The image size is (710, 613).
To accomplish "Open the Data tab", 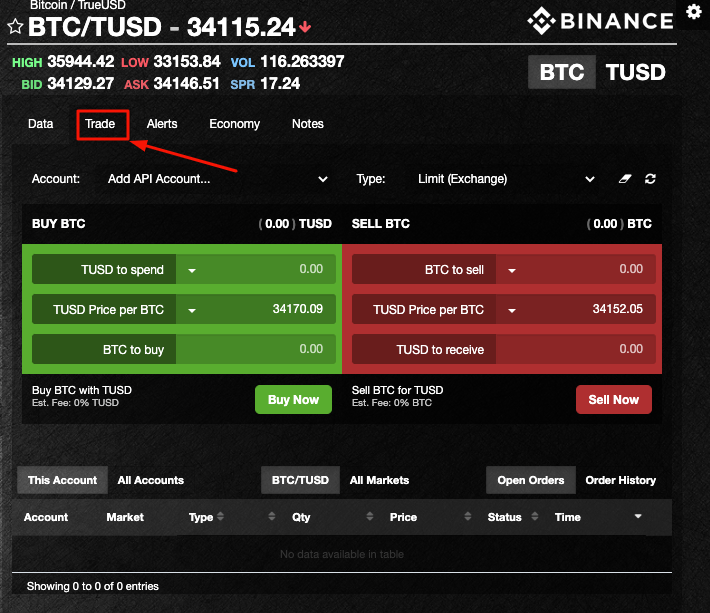I will click(x=40, y=124).
